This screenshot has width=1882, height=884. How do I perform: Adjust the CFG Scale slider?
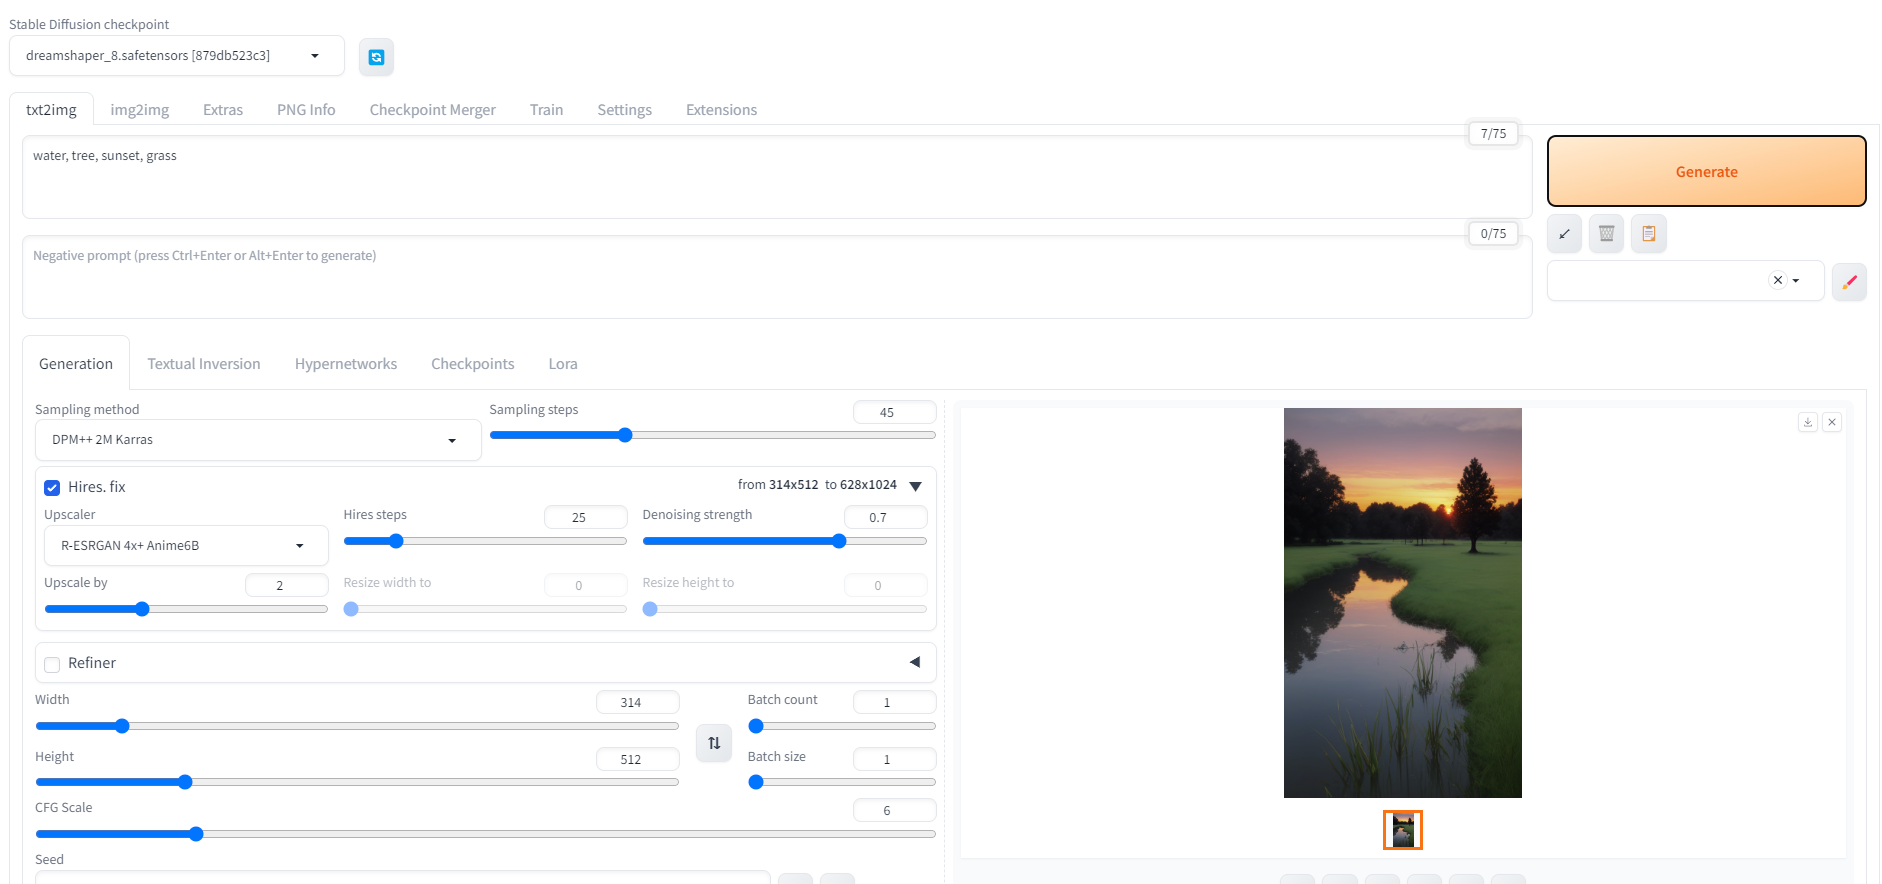[x=486, y=834]
